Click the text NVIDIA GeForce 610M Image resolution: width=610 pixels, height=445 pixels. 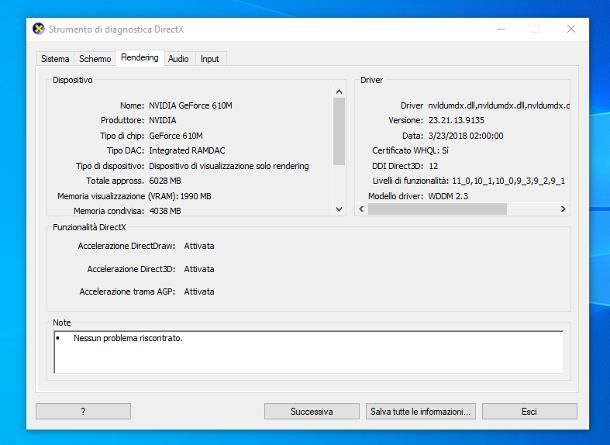[x=191, y=105]
